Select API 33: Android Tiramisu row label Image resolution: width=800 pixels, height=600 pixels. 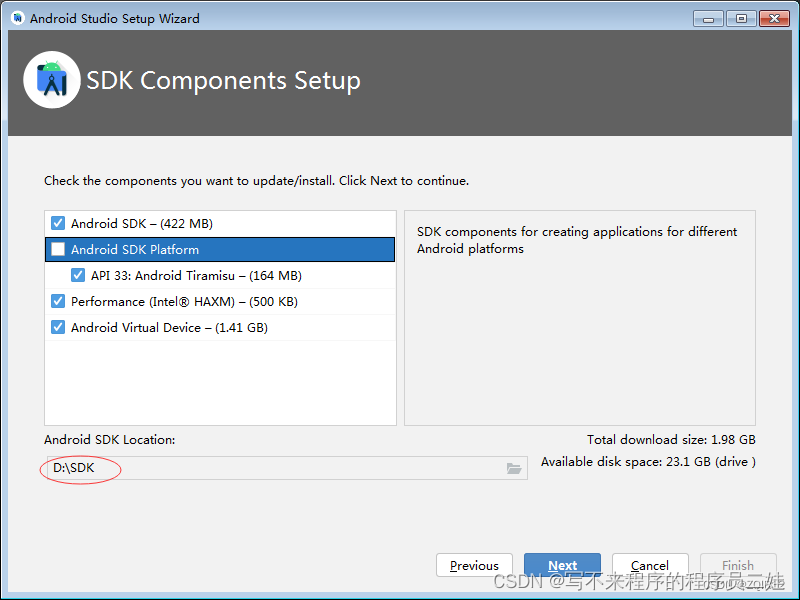pos(196,276)
